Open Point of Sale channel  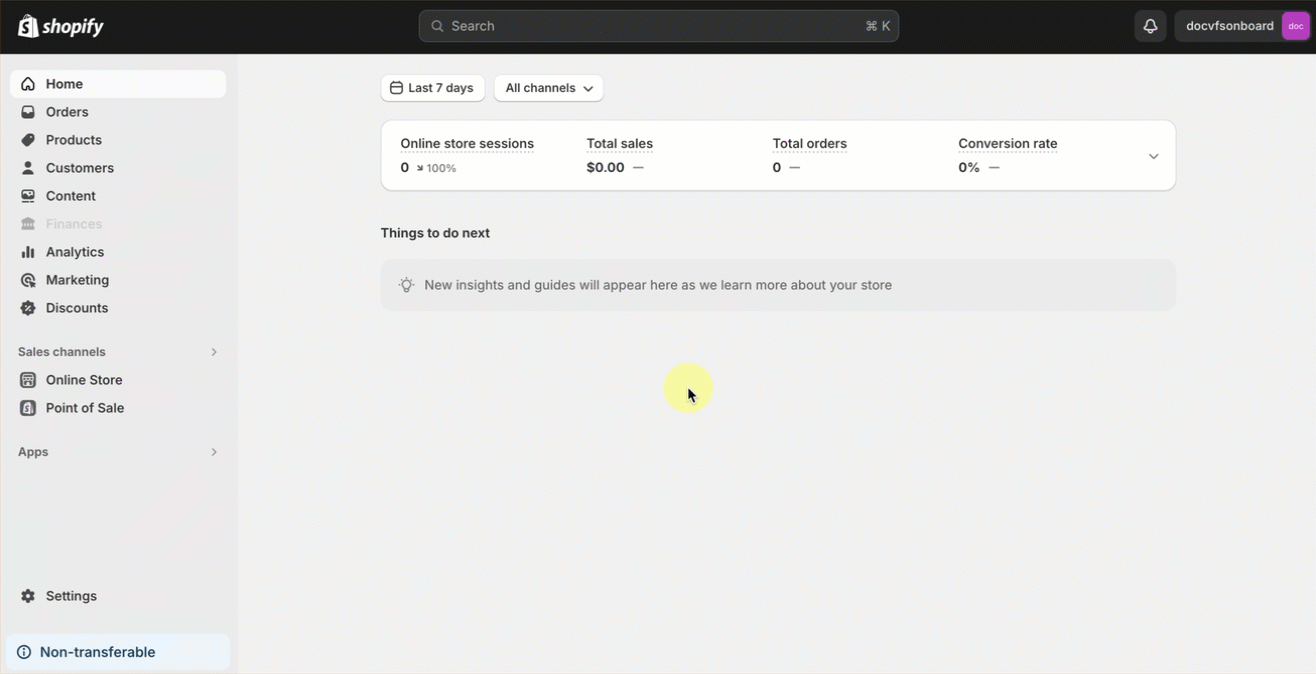click(x=84, y=408)
